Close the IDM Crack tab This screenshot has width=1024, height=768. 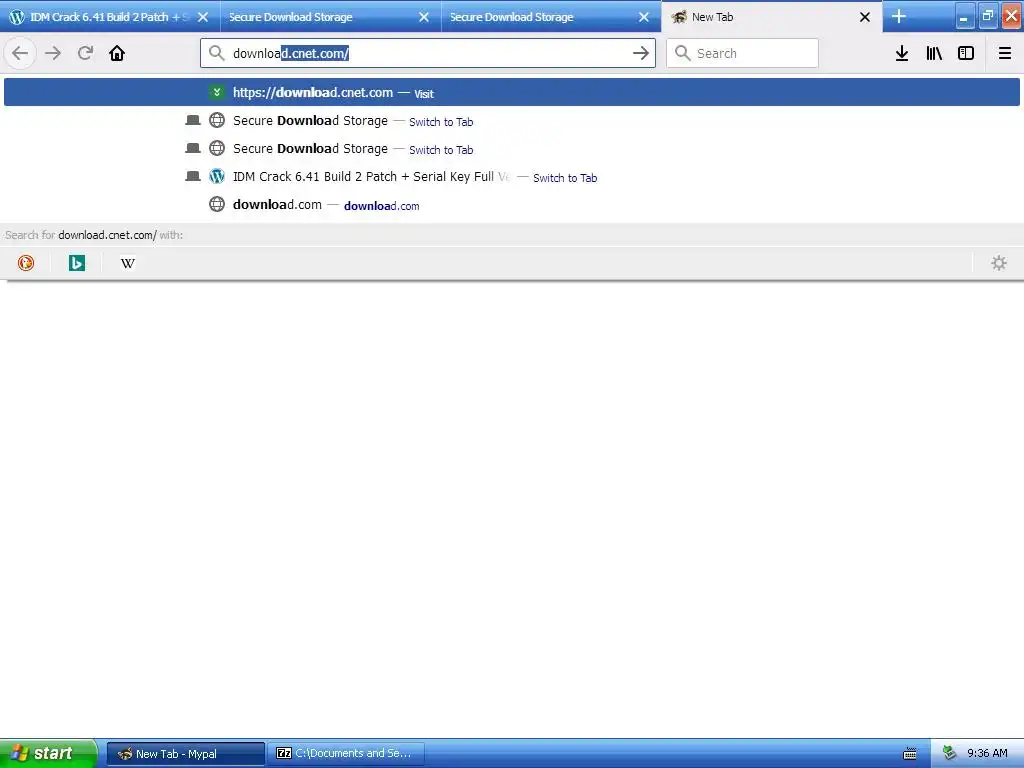coord(203,17)
